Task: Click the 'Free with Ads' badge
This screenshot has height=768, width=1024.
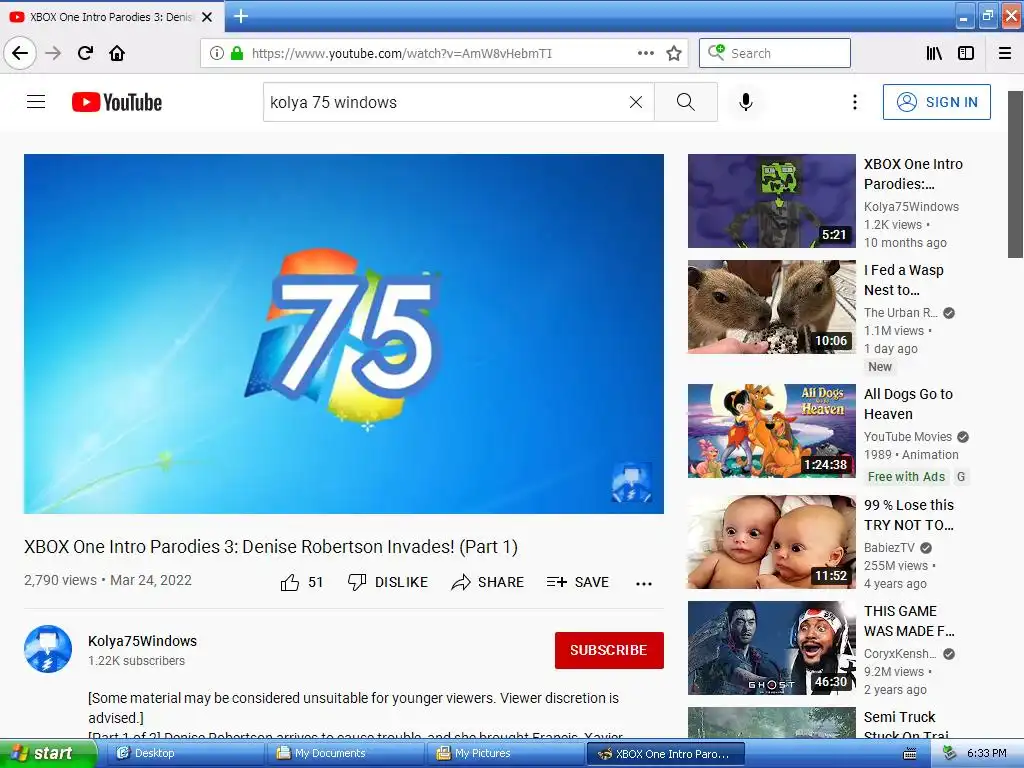Action: 906,477
